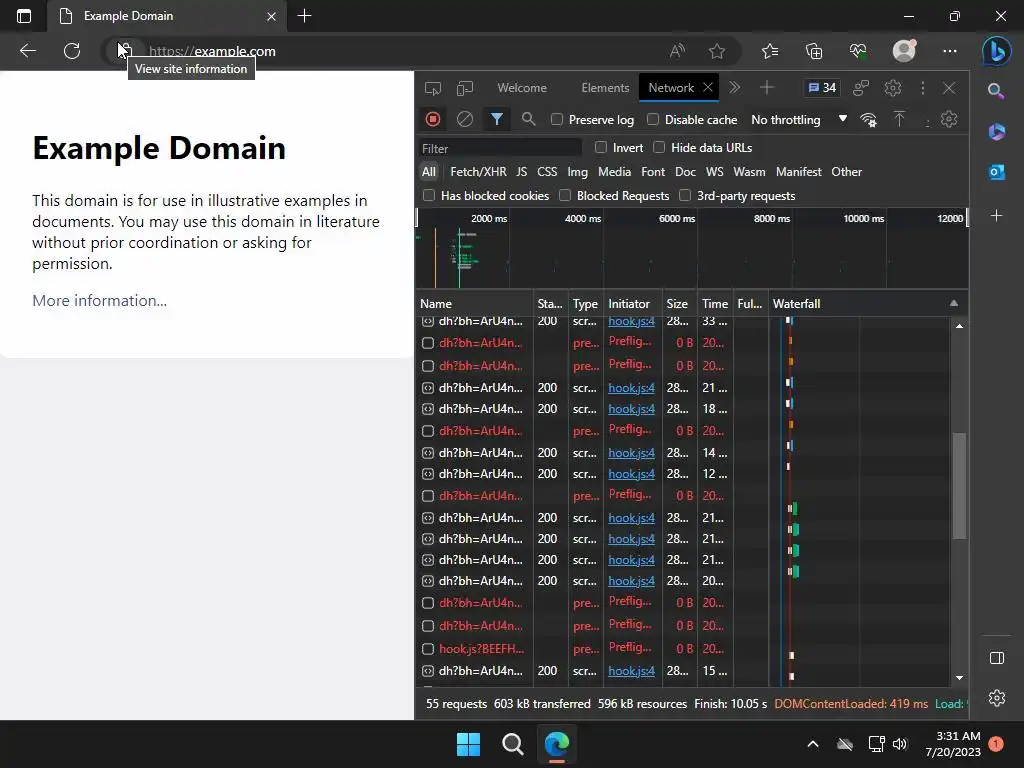Open Windows taskbar search
This screenshot has height=768, width=1024.
coord(513,744)
